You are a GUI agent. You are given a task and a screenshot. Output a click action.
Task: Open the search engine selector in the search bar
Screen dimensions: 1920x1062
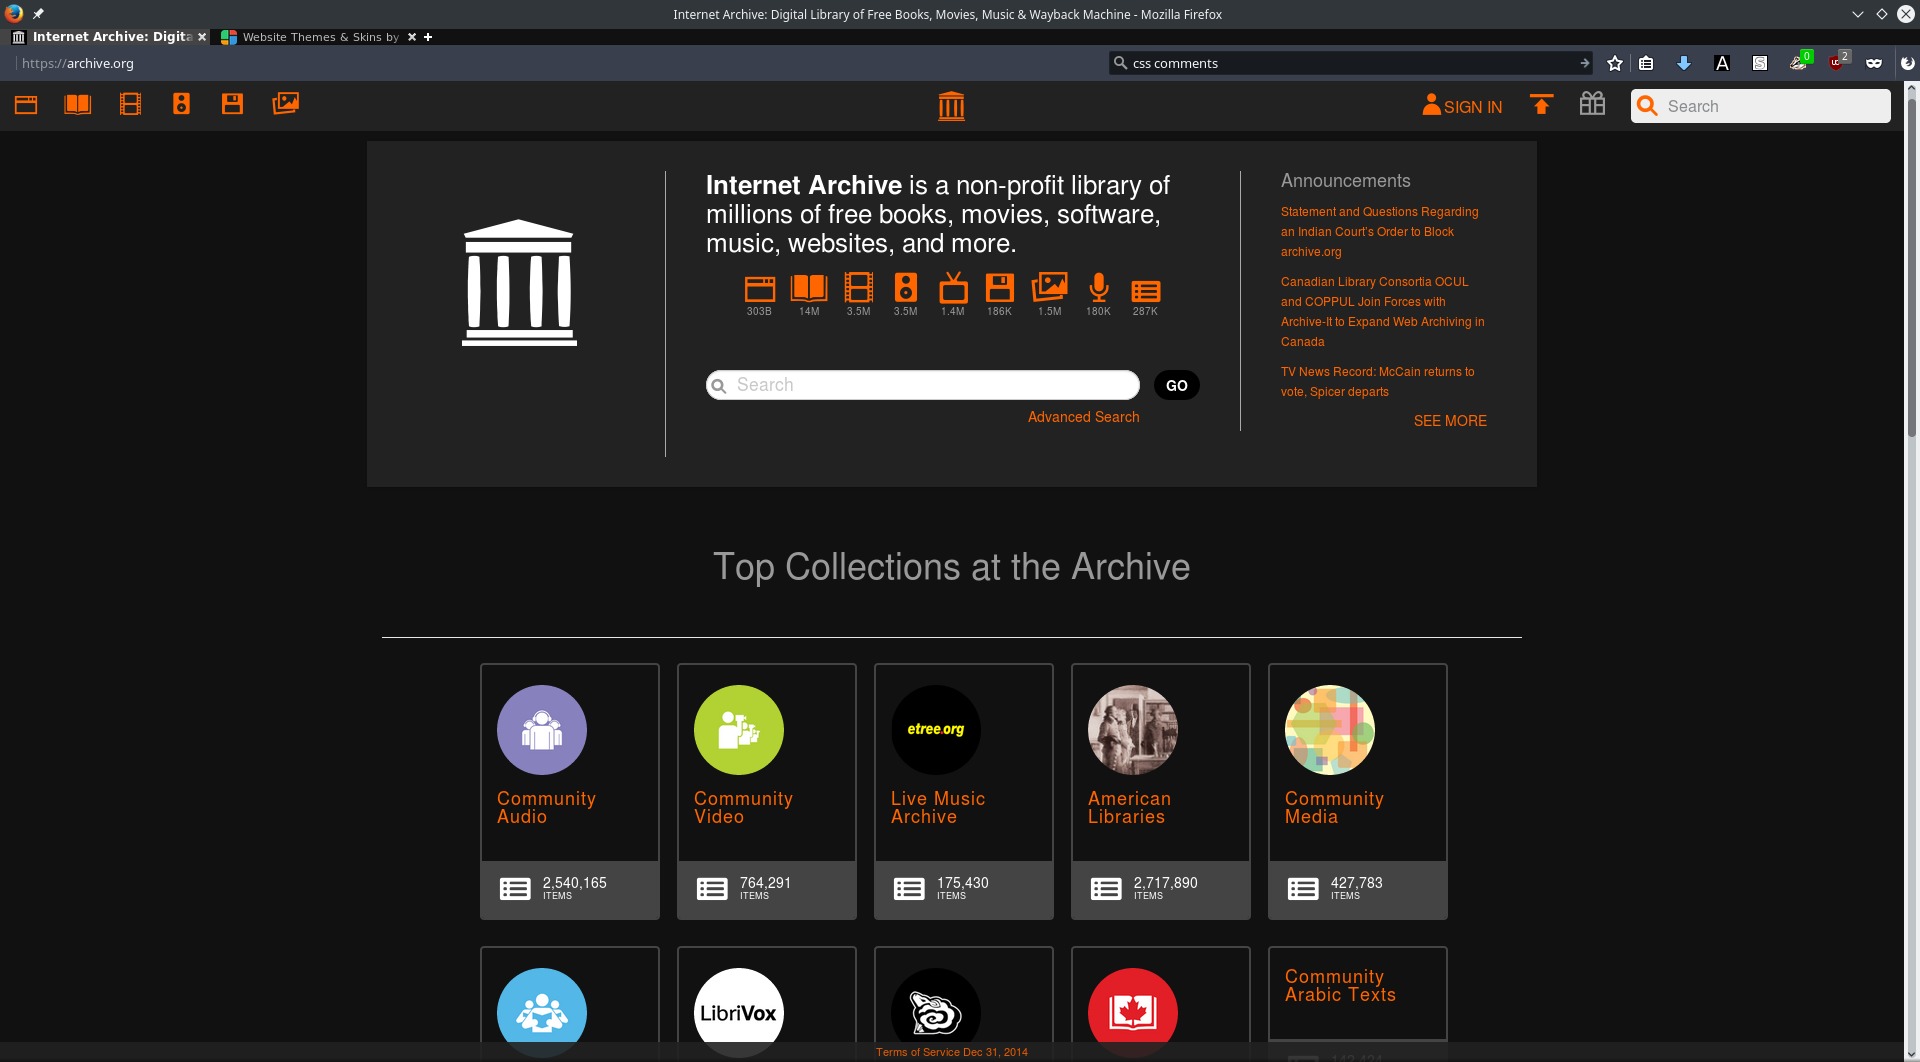(1119, 62)
